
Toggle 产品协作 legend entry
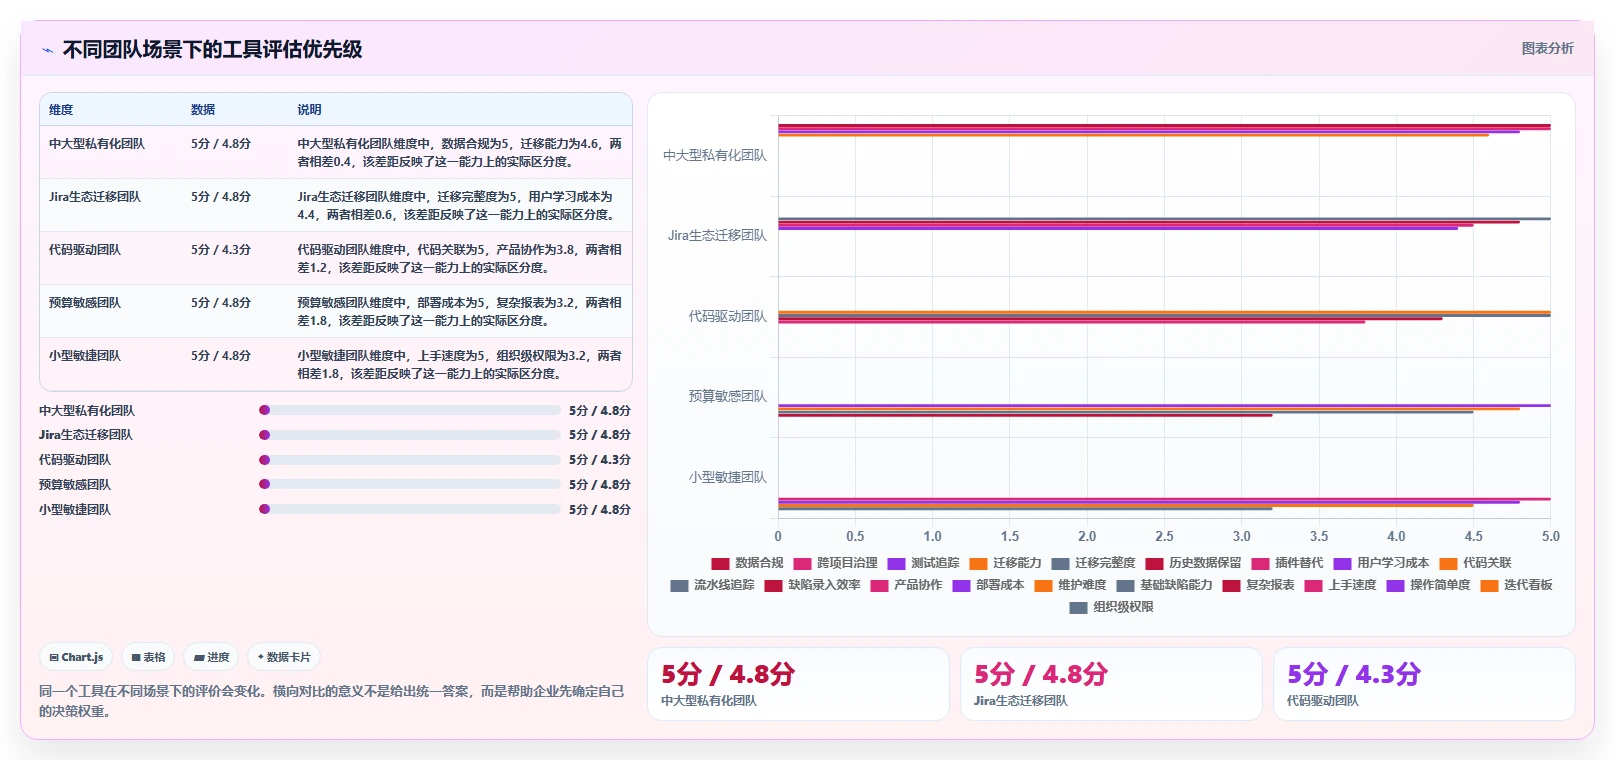tap(906, 585)
